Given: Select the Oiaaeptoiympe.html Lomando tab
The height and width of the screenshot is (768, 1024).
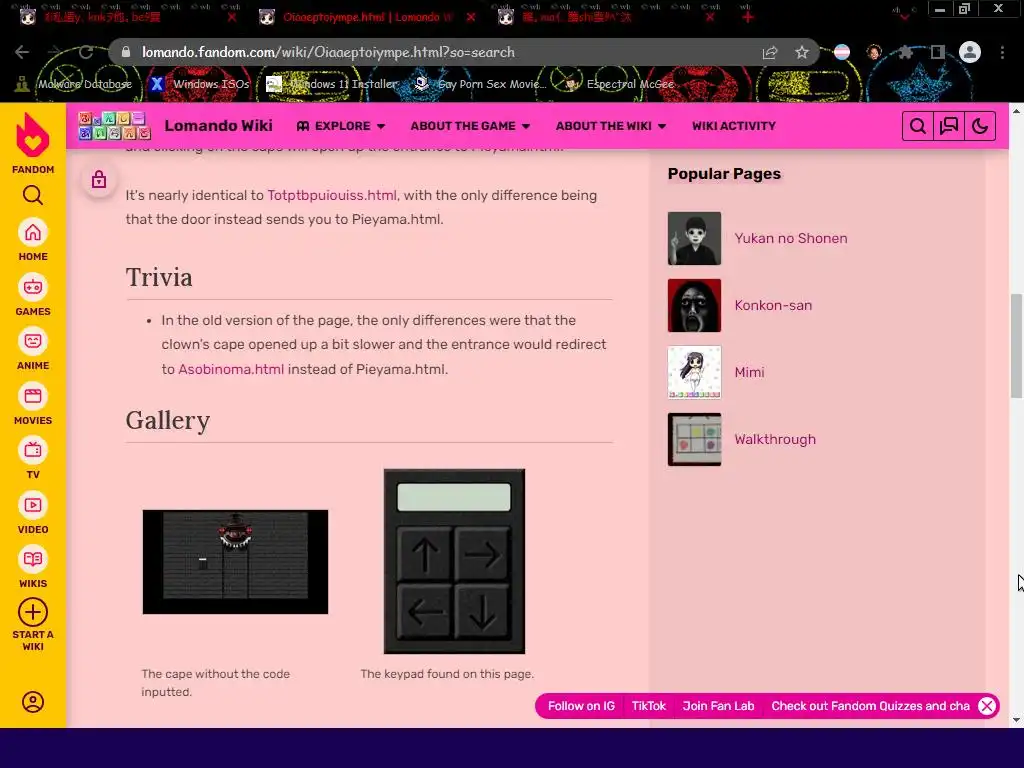Looking at the screenshot, I should point(367,17).
